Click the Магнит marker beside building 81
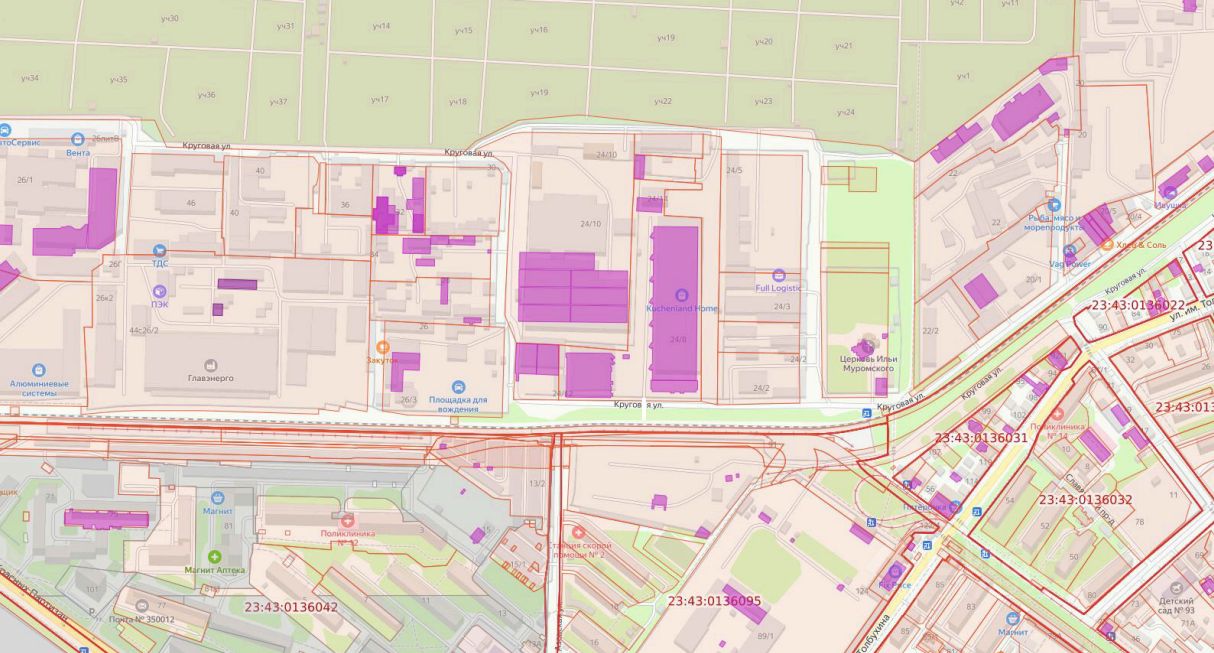1214x653 pixels. click(217, 497)
